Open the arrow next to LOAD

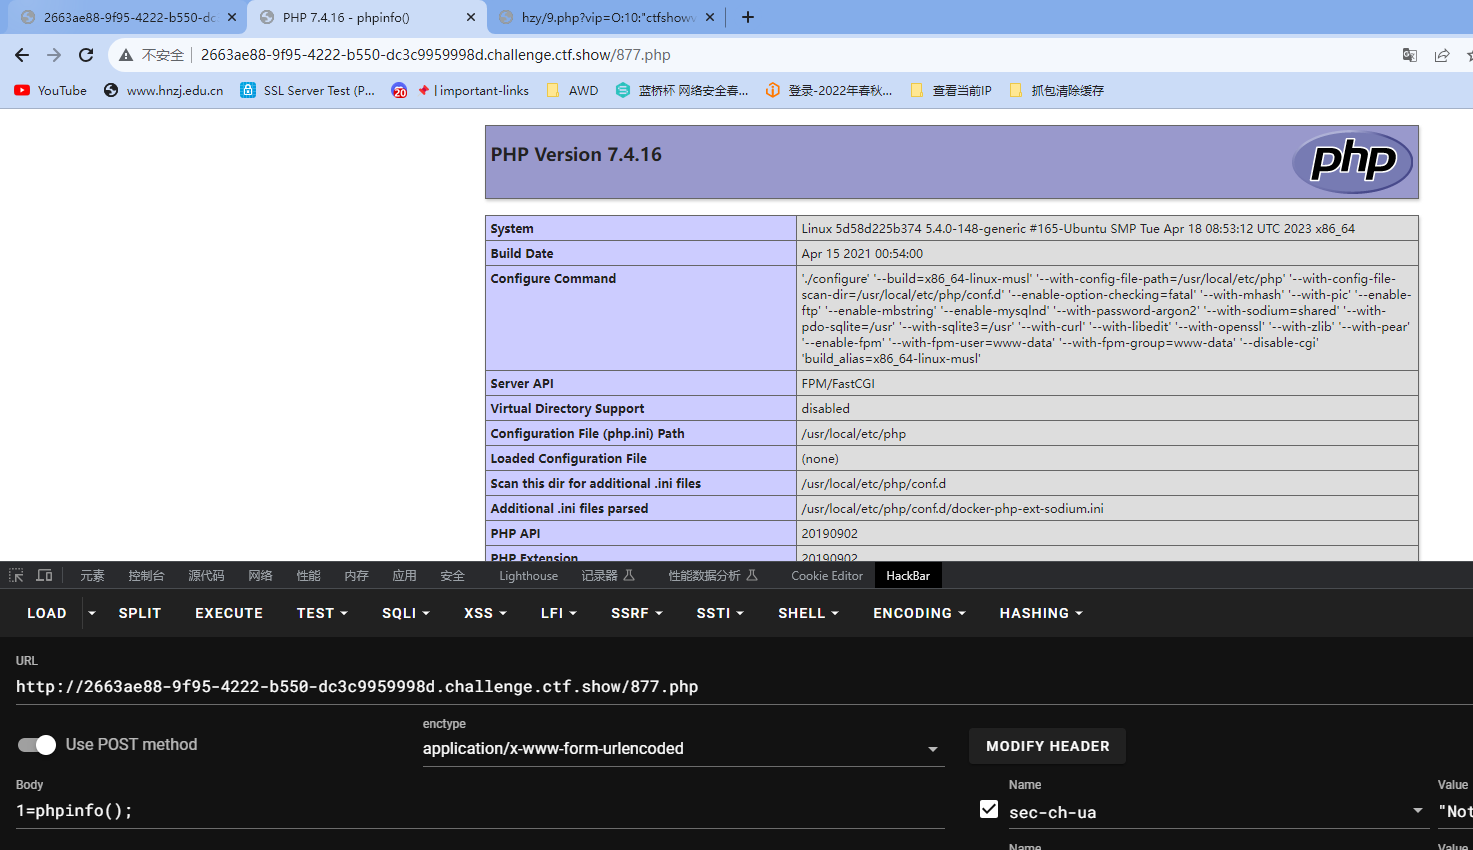(x=92, y=613)
